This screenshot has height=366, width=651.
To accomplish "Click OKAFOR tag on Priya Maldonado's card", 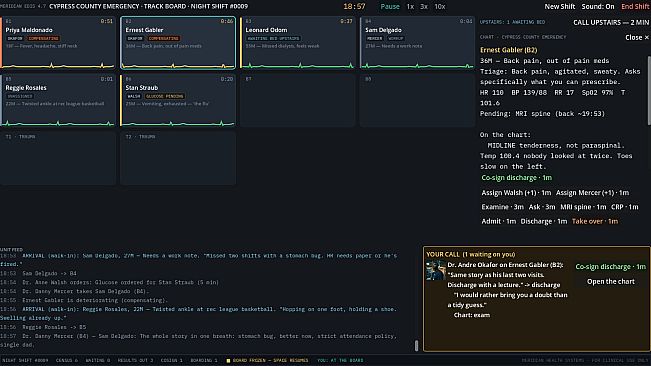I will point(15,39).
